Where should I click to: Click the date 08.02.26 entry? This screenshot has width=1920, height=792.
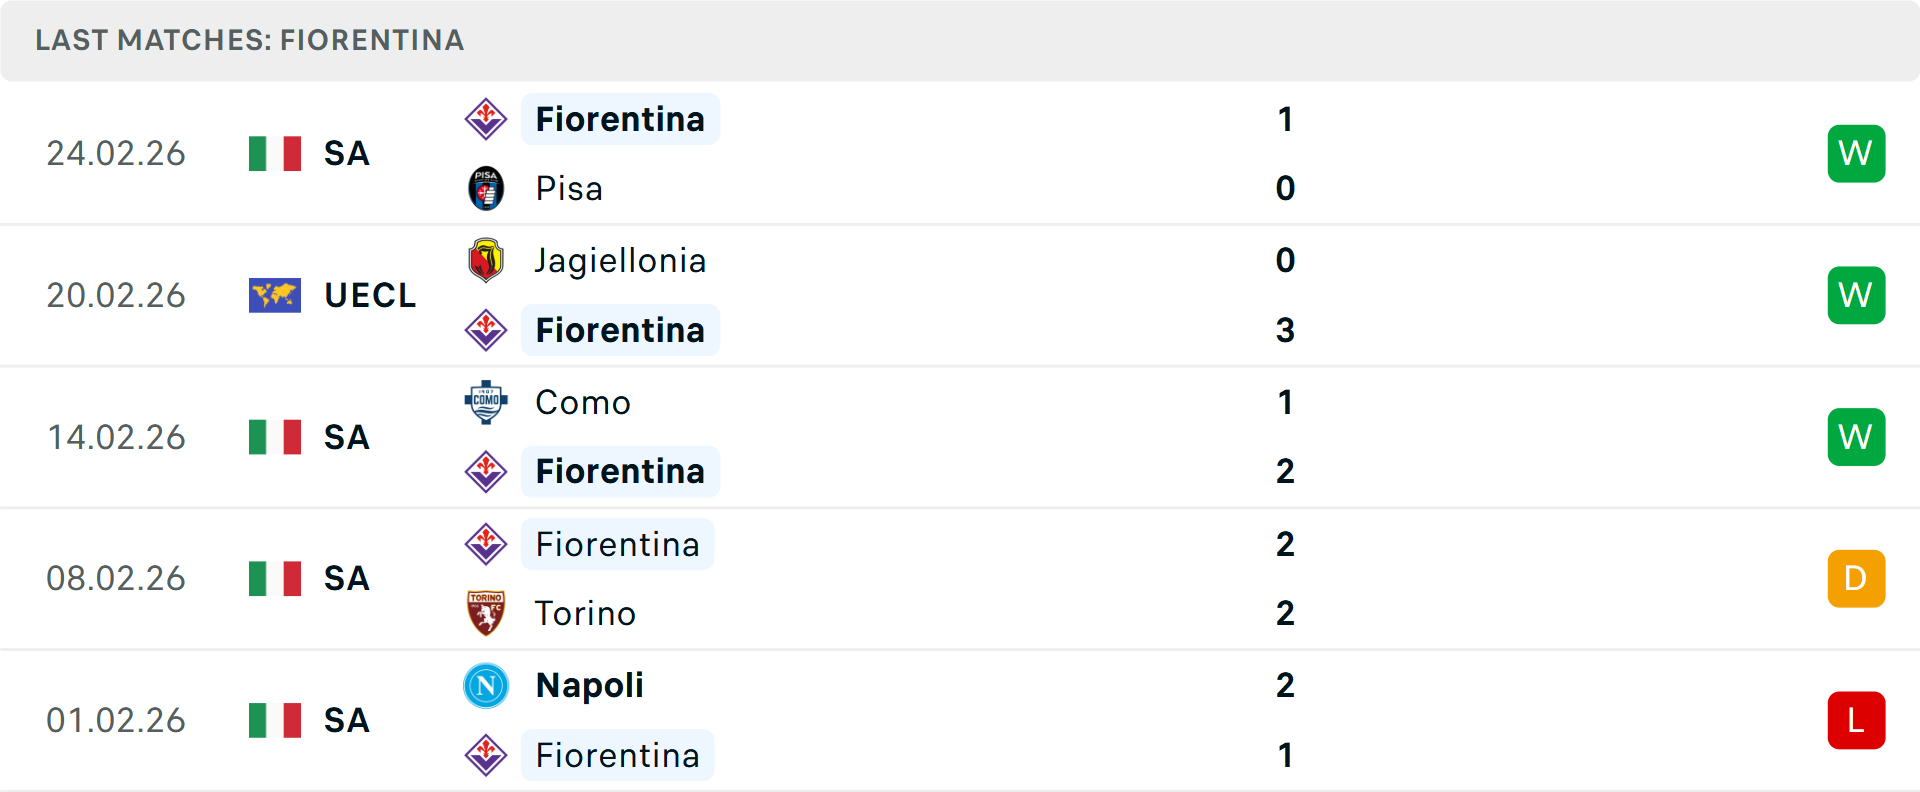pos(116,578)
